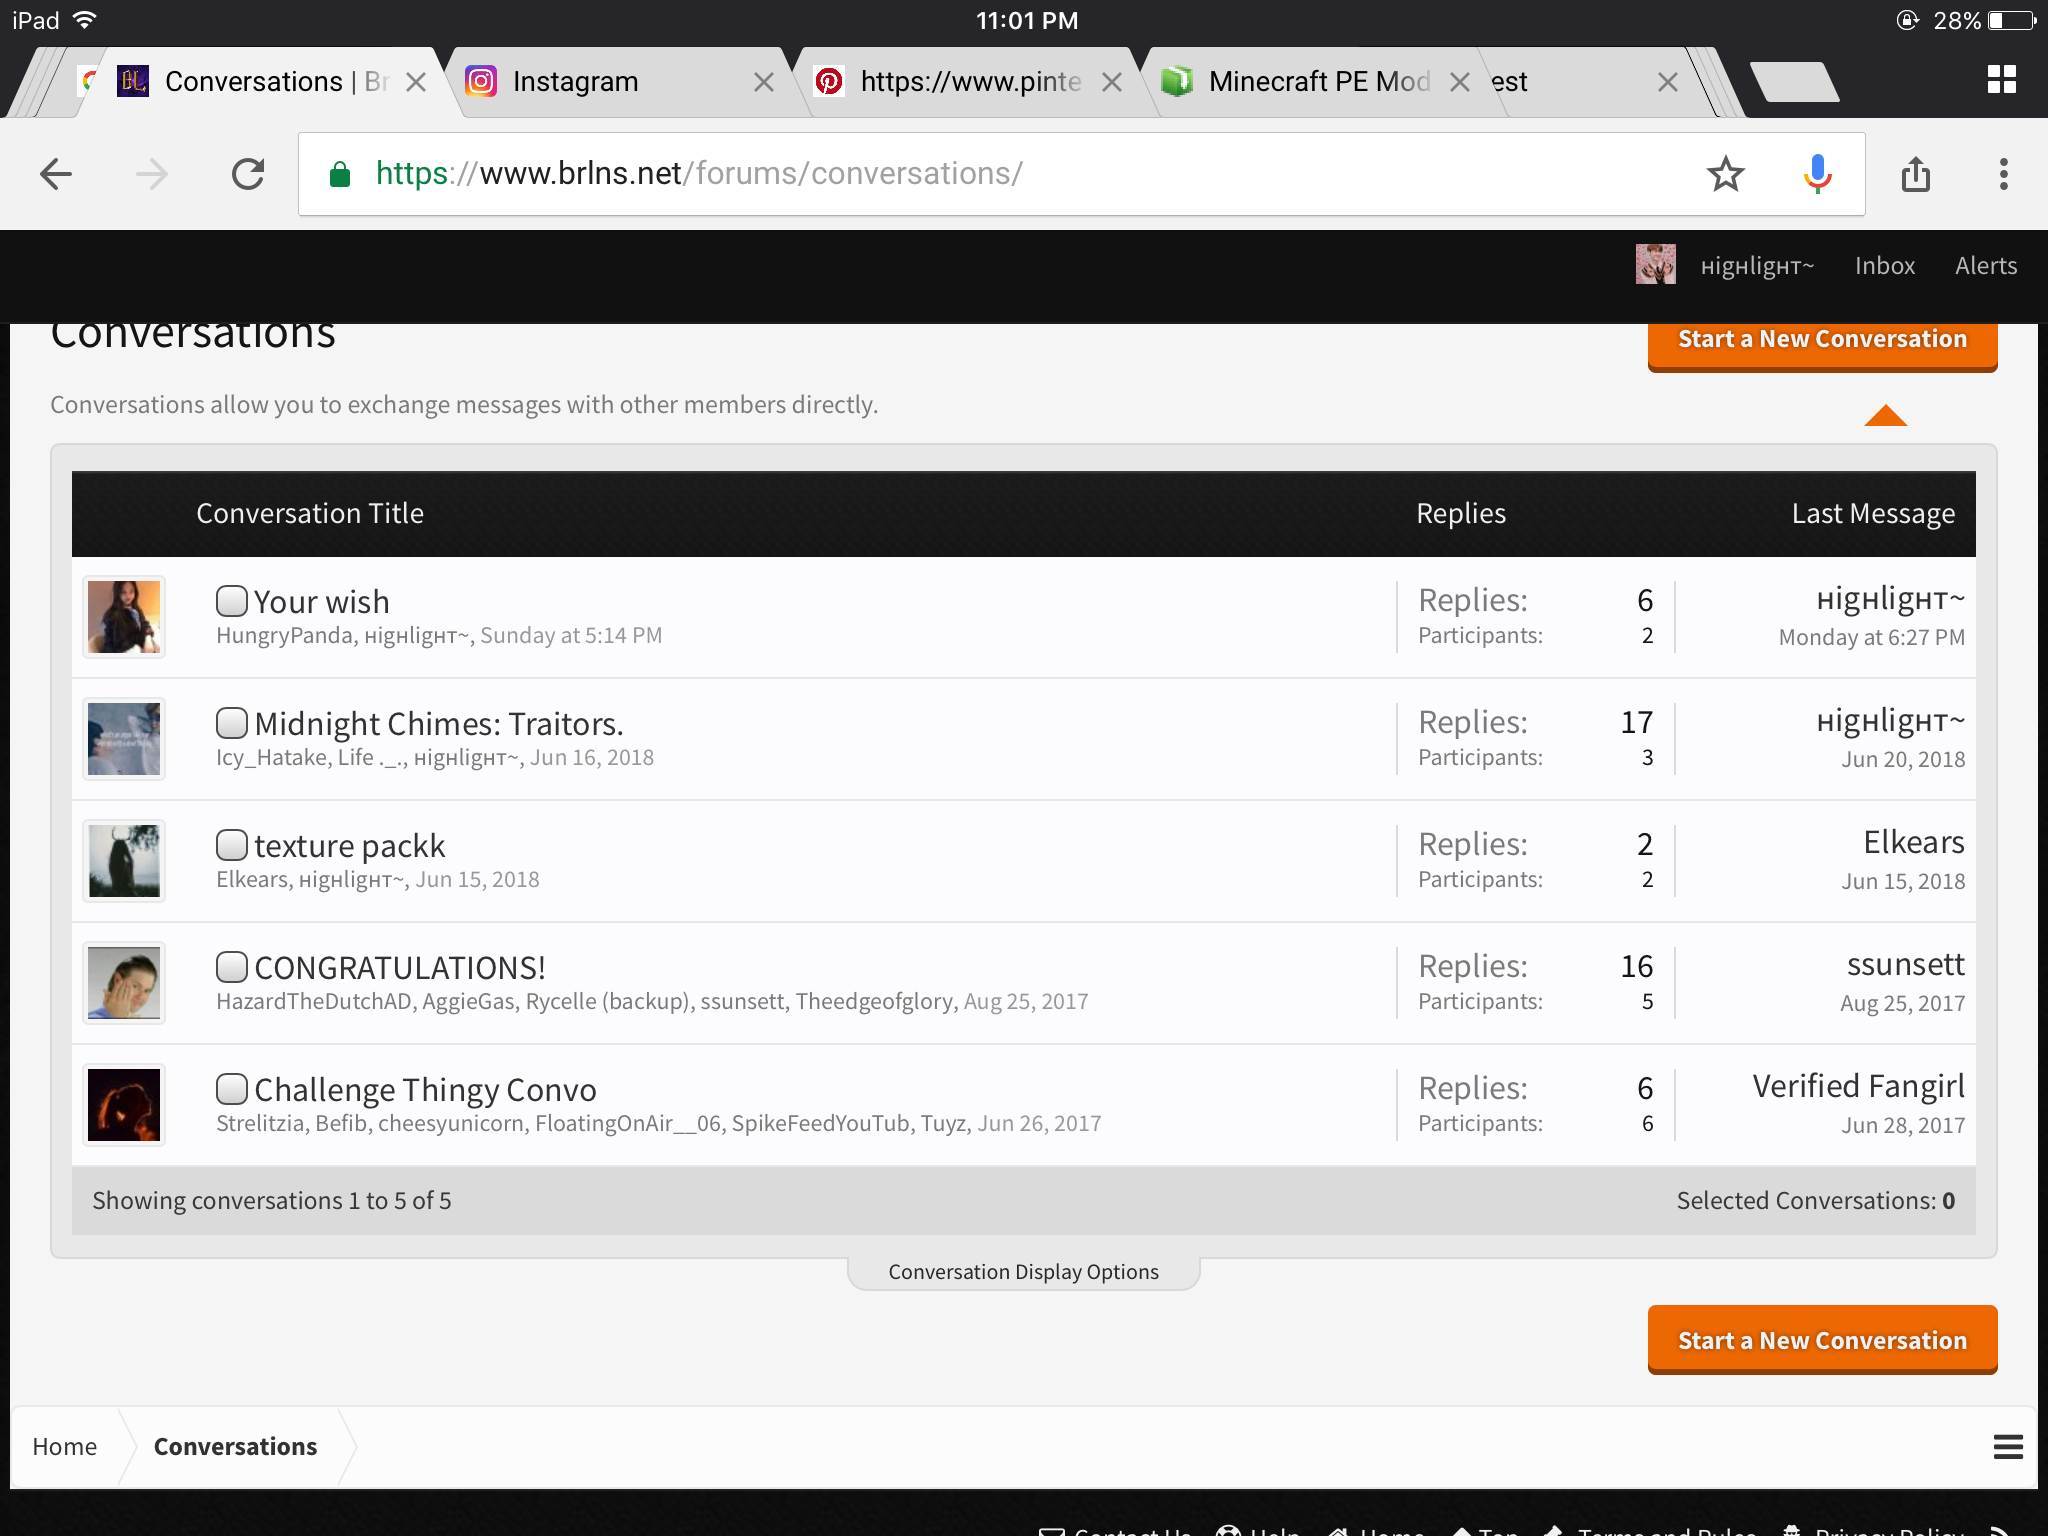Viewport: 2048px width, 1536px height.
Task: Open a new blank tab button
Action: click(x=1795, y=82)
